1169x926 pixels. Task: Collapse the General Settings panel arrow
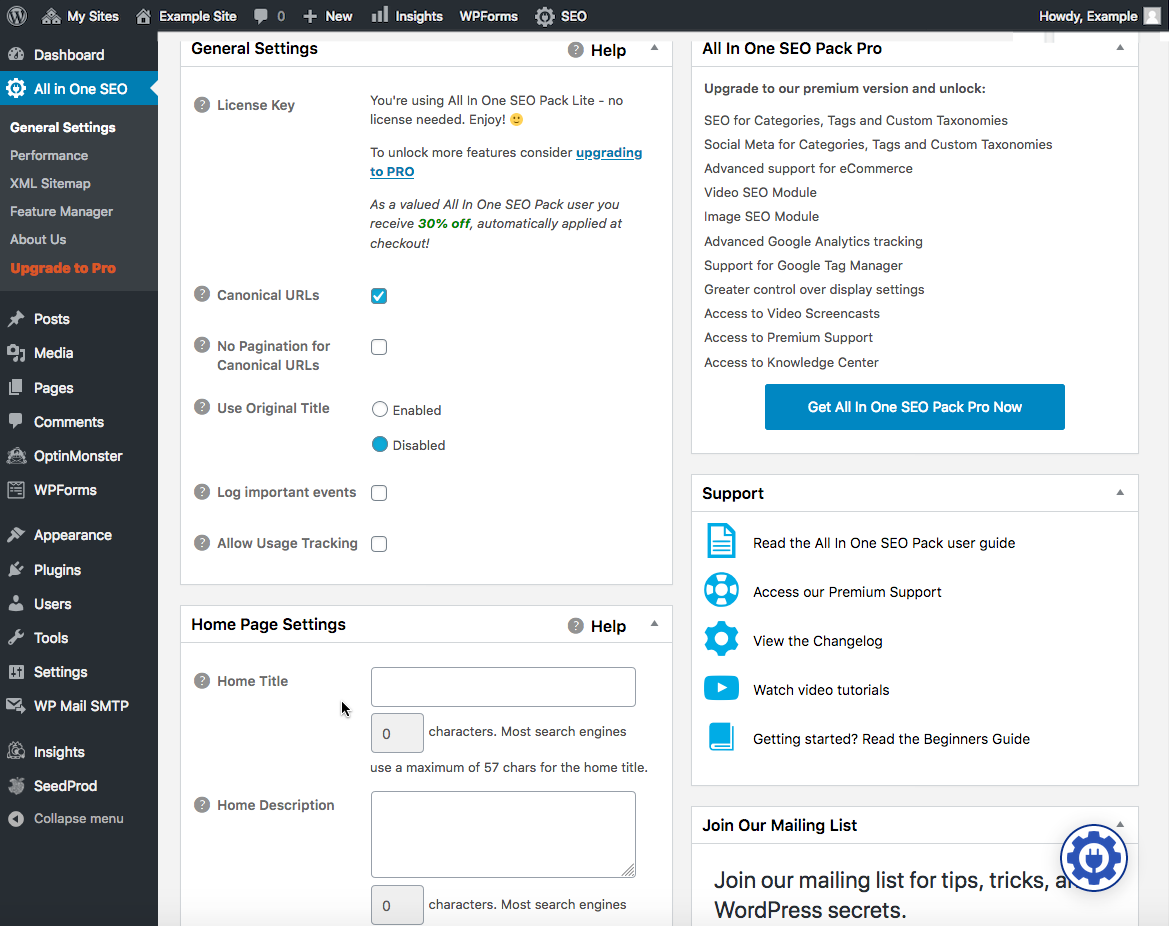(x=655, y=48)
